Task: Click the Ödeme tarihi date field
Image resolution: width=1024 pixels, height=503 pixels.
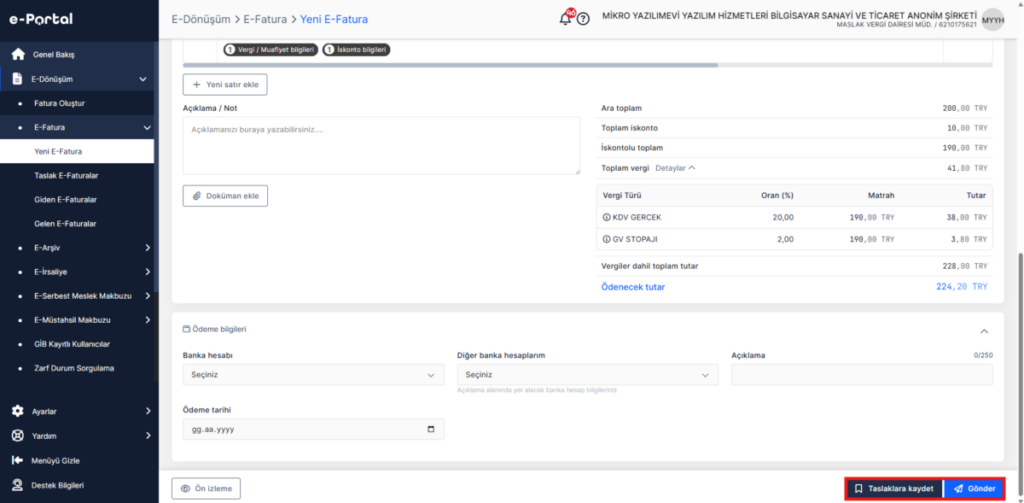Action: tap(313, 429)
